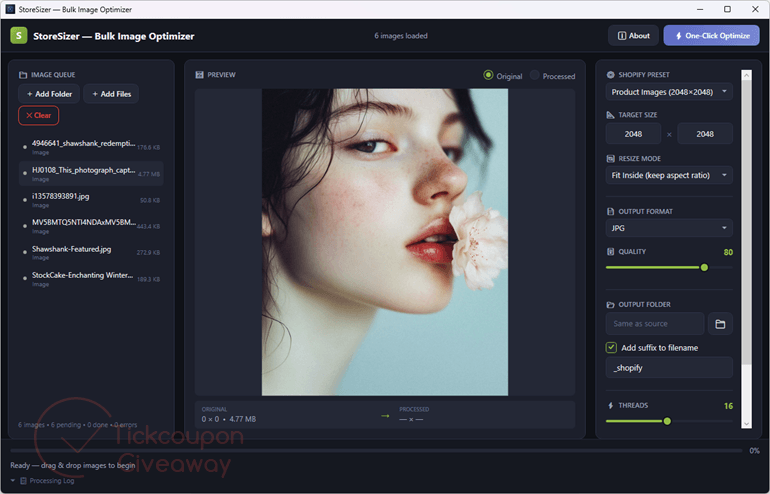770x494 pixels.
Task: Click the Output Format file icon
Action: click(x=610, y=212)
